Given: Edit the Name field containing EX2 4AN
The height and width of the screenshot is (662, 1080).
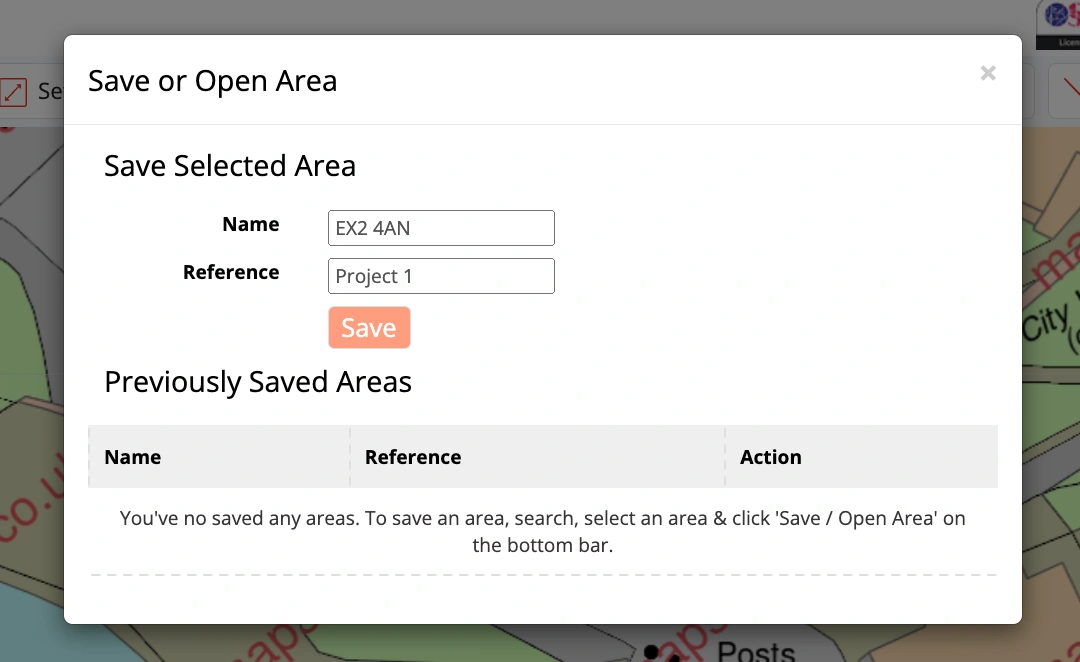Looking at the screenshot, I should coord(441,228).
